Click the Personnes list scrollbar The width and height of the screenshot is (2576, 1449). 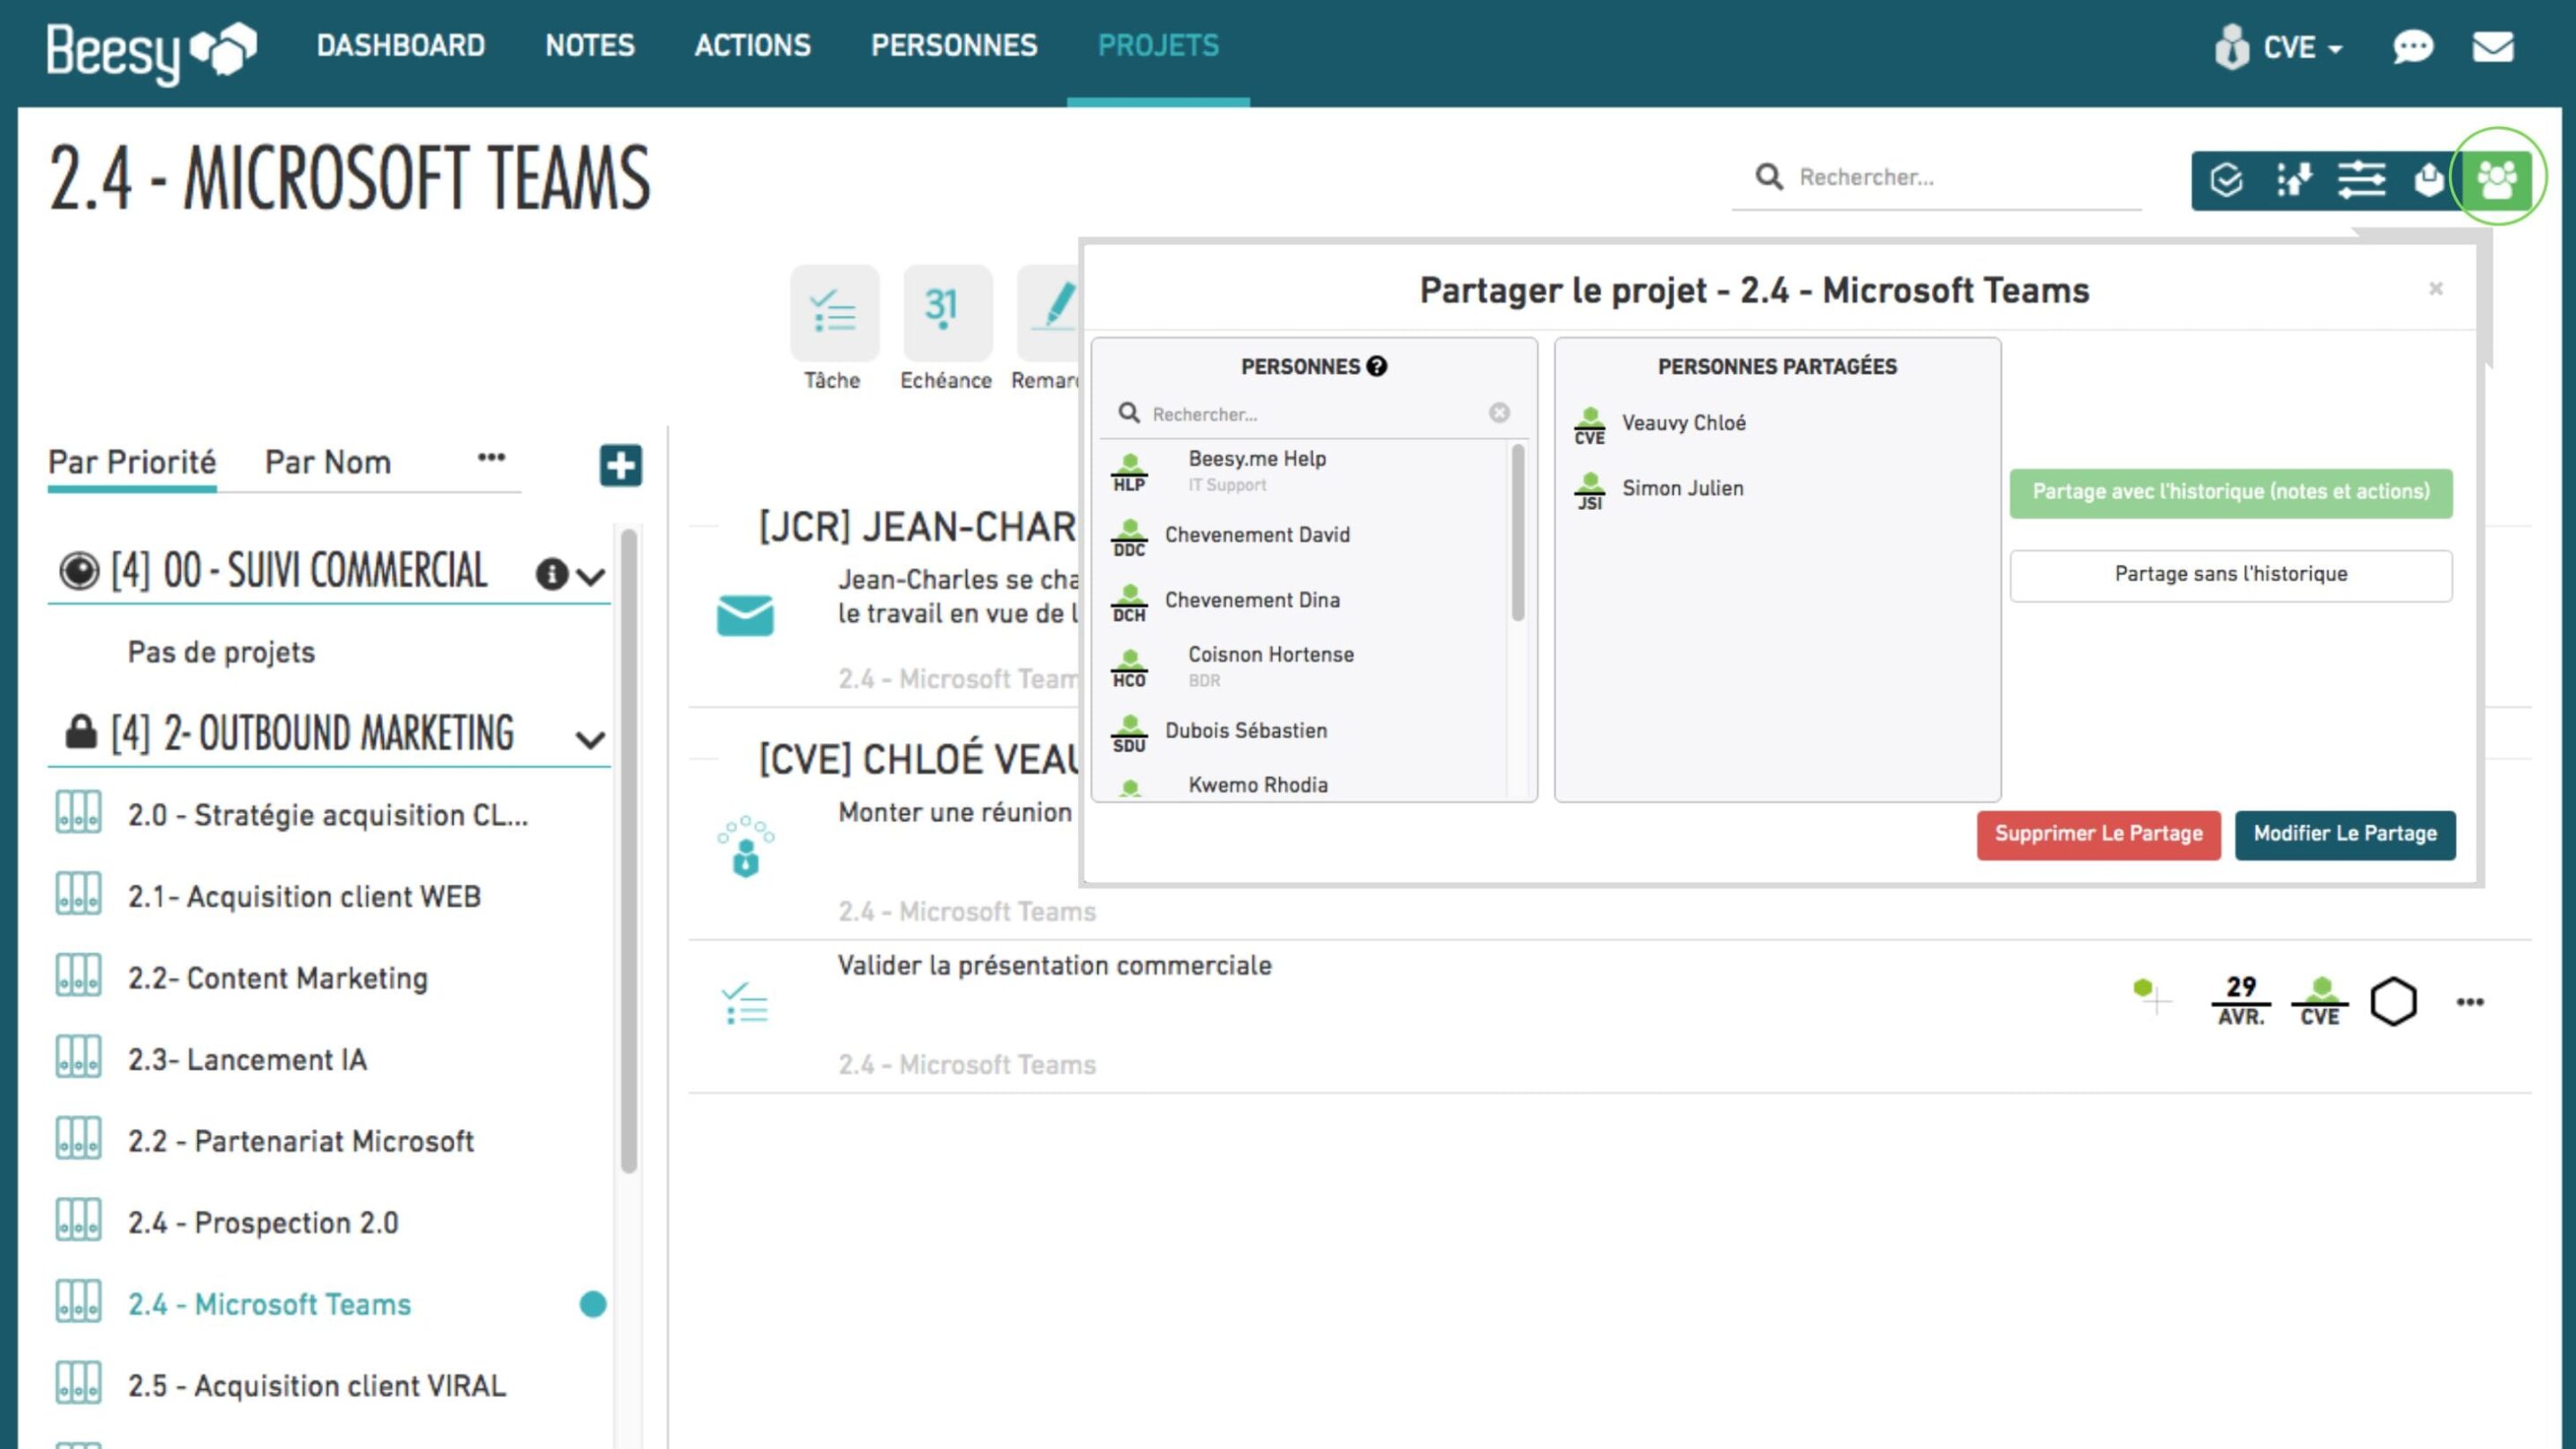pos(1518,534)
